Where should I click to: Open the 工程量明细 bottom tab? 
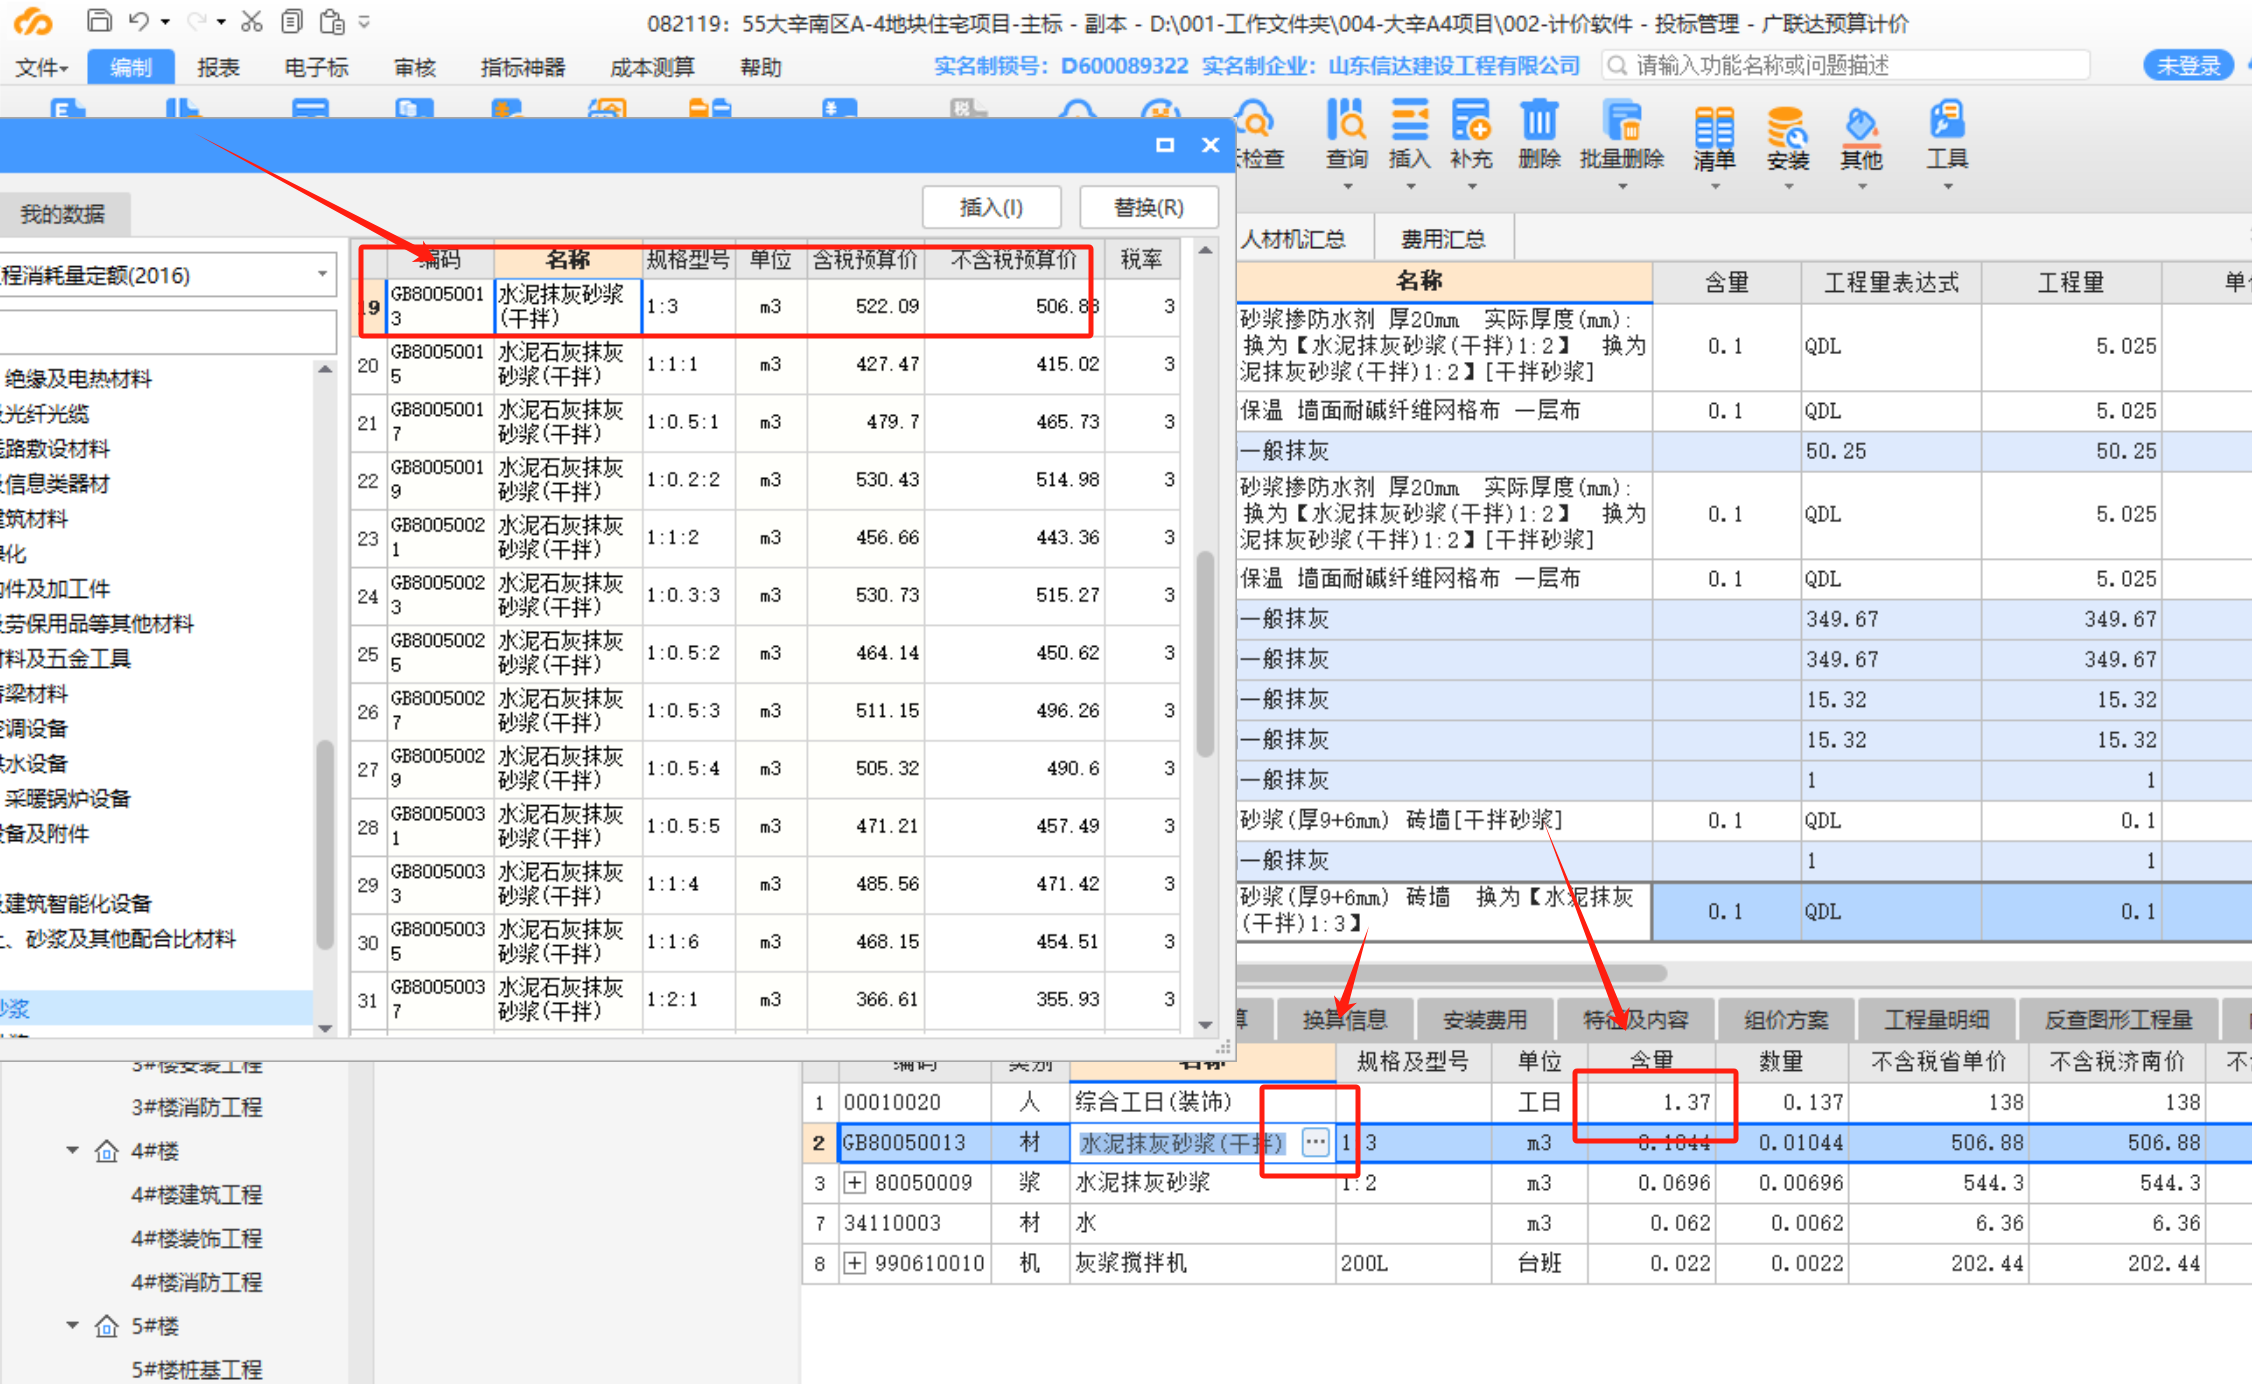point(1936,1020)
